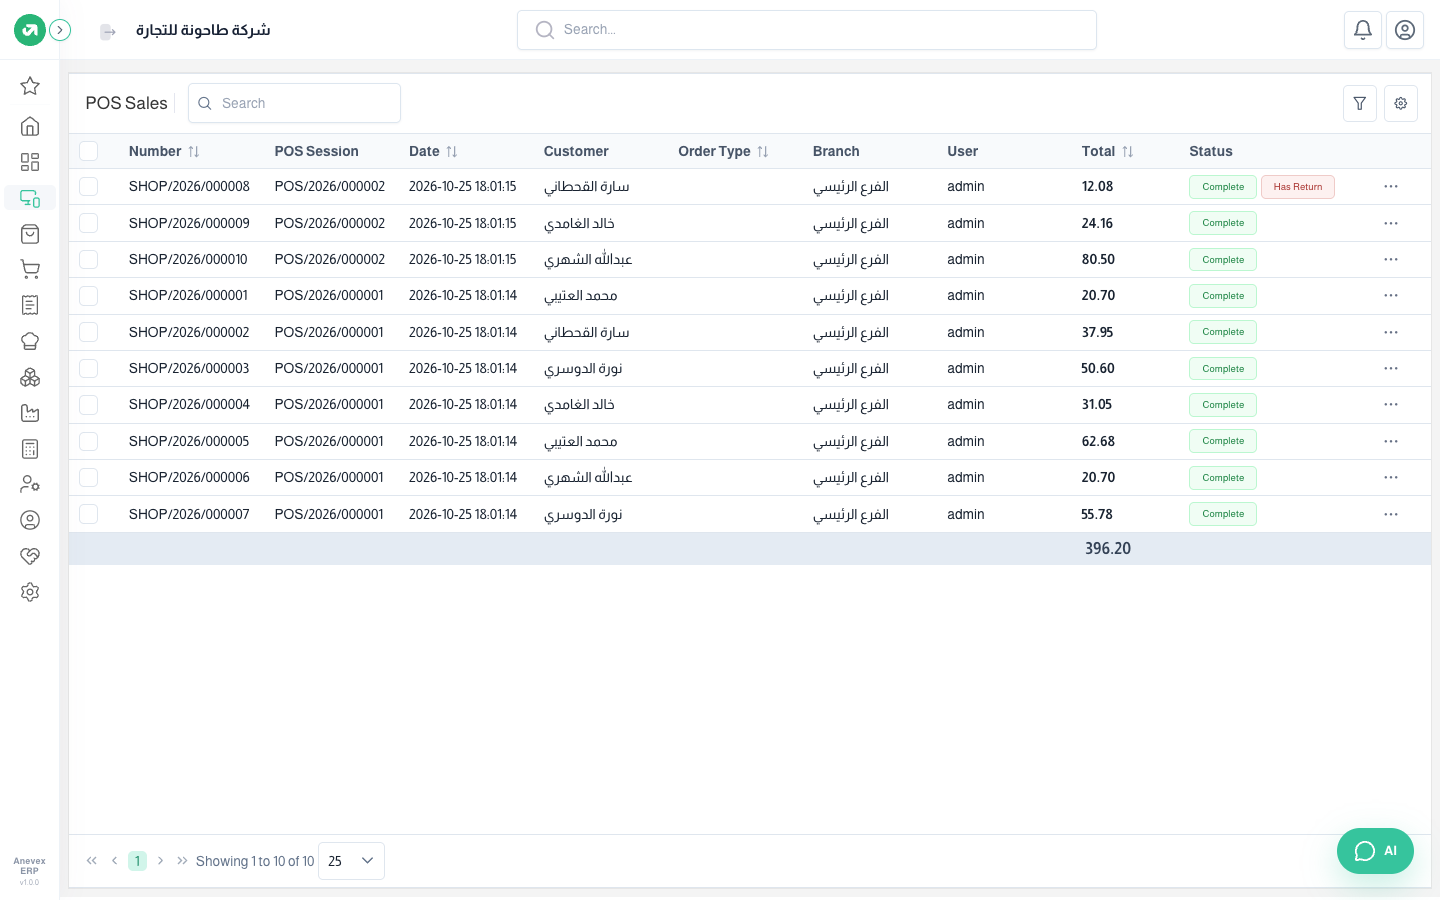Screen dimensions: 1440x900
Task: Select the POS devices icon in sidebar
Action: click(x=30, y=198)
